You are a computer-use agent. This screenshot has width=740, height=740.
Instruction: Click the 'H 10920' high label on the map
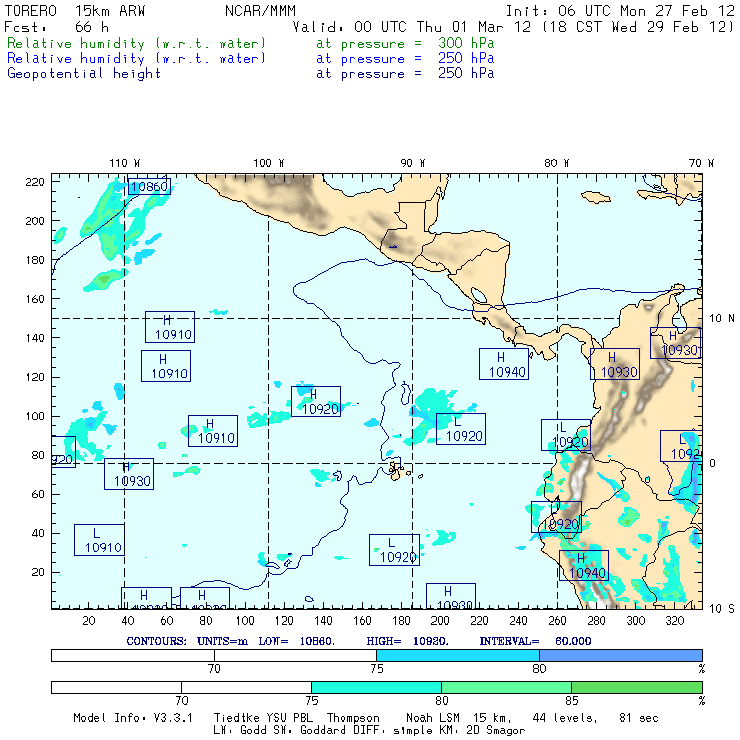tap(316, 402)
